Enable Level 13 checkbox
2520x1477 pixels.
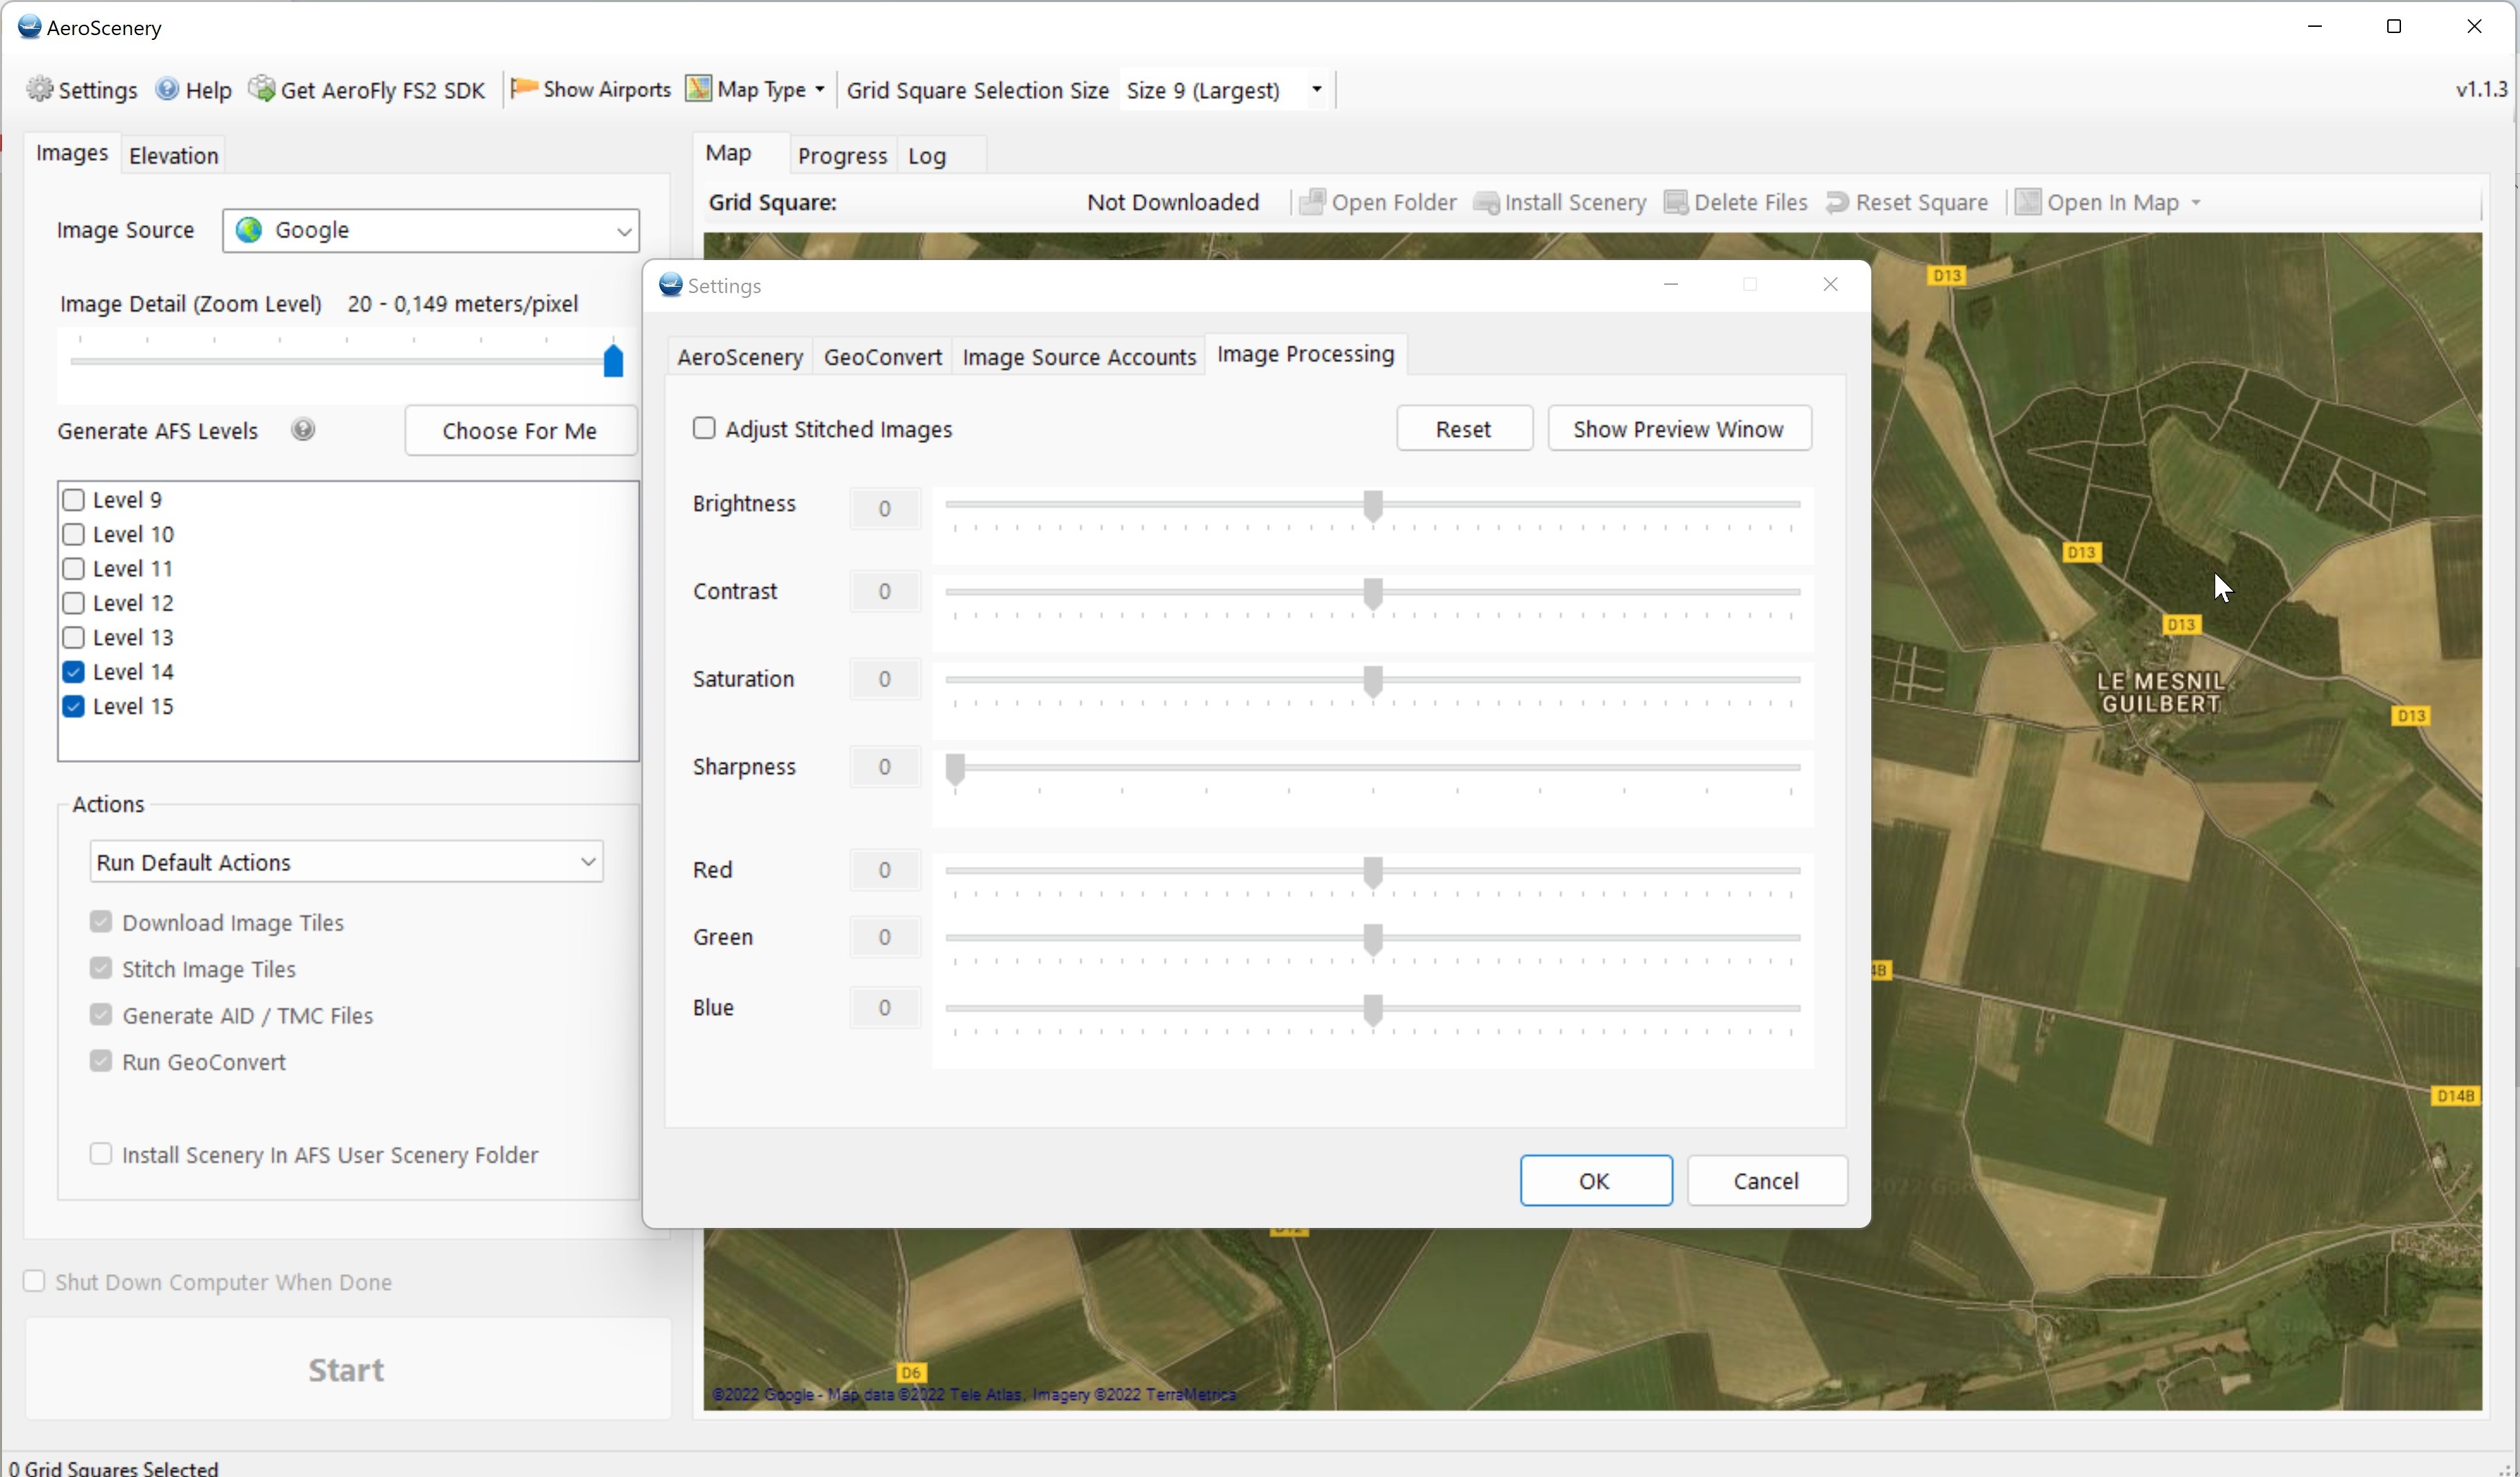point(74,636)
